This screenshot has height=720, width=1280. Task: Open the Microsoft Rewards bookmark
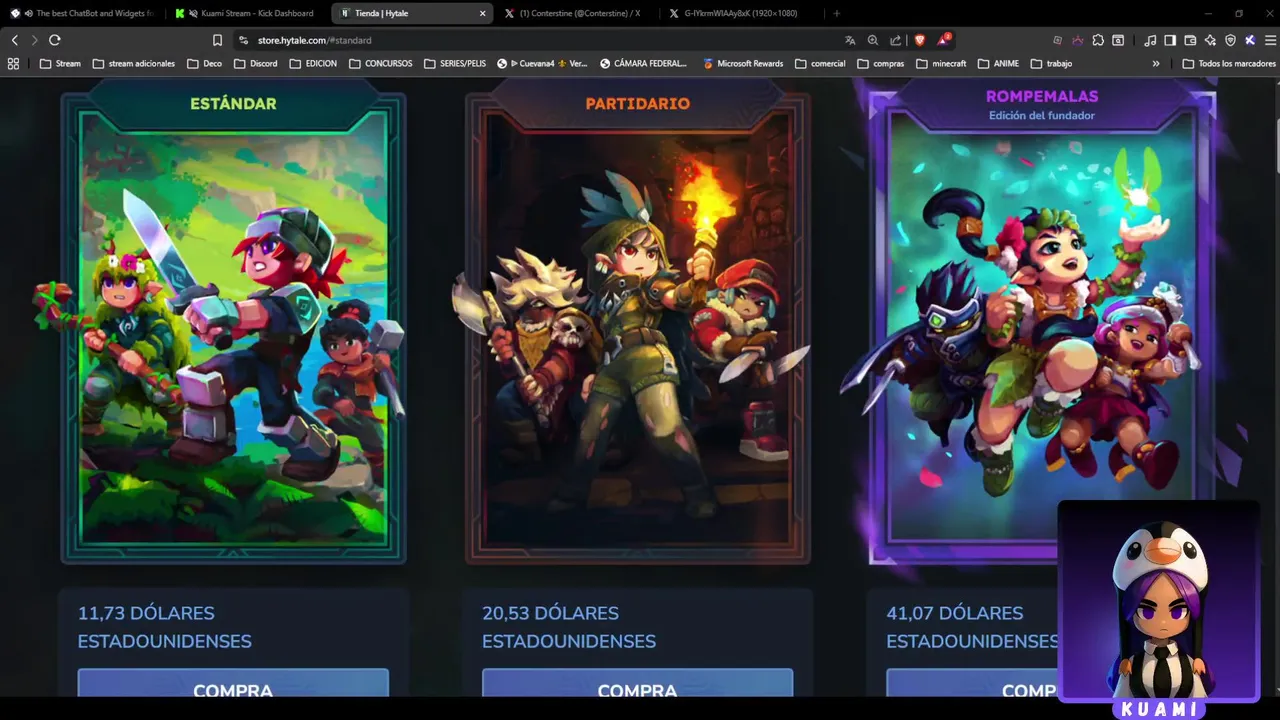pyautogui.click(x=743, y=63)
